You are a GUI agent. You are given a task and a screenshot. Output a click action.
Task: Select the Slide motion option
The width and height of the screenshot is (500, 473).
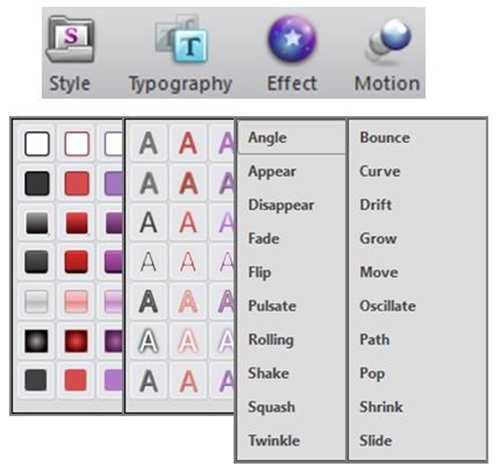tap(376, 440)
